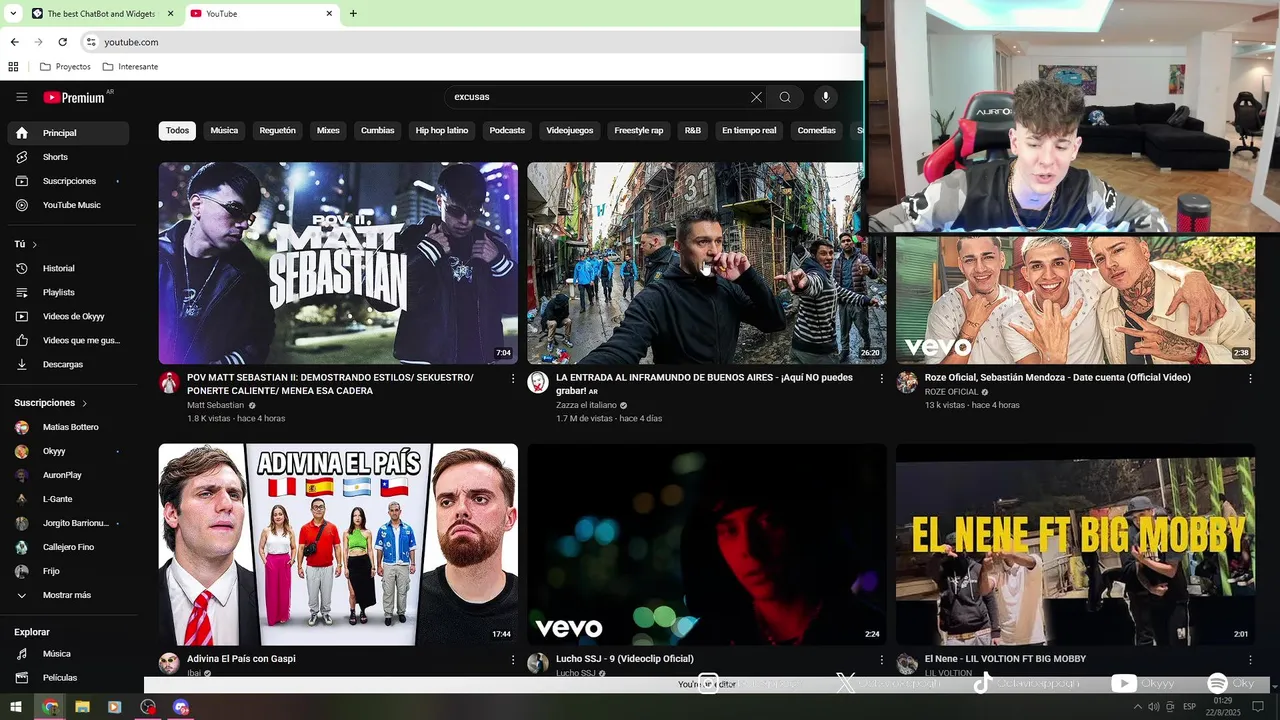Clear the search box with the X icon

coord(756,97)
